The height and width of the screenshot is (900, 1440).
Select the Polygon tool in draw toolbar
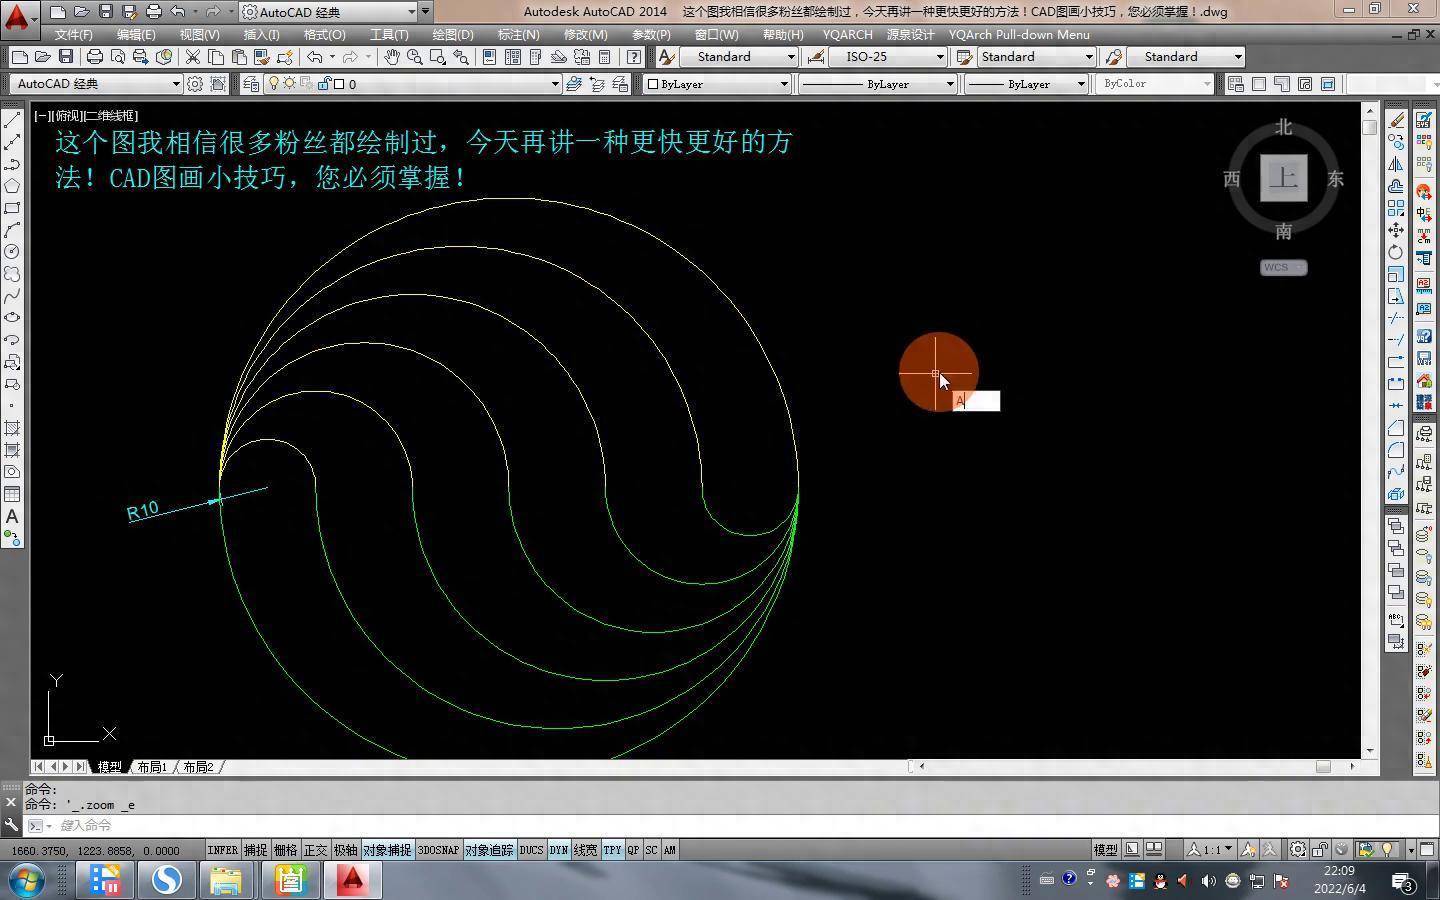click(x=12, y=186)
